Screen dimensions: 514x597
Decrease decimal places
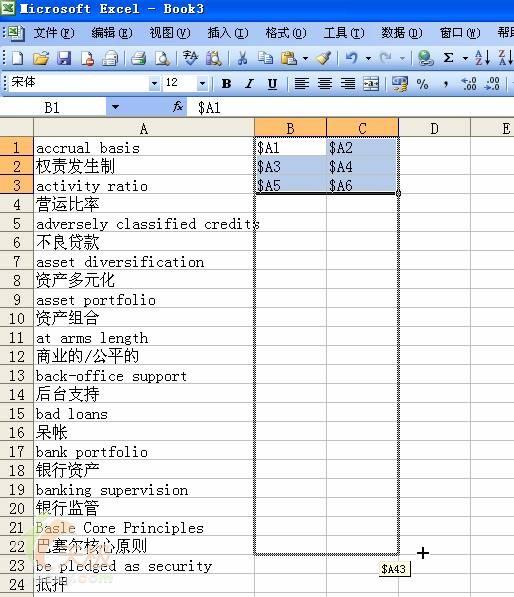[492, 83]
